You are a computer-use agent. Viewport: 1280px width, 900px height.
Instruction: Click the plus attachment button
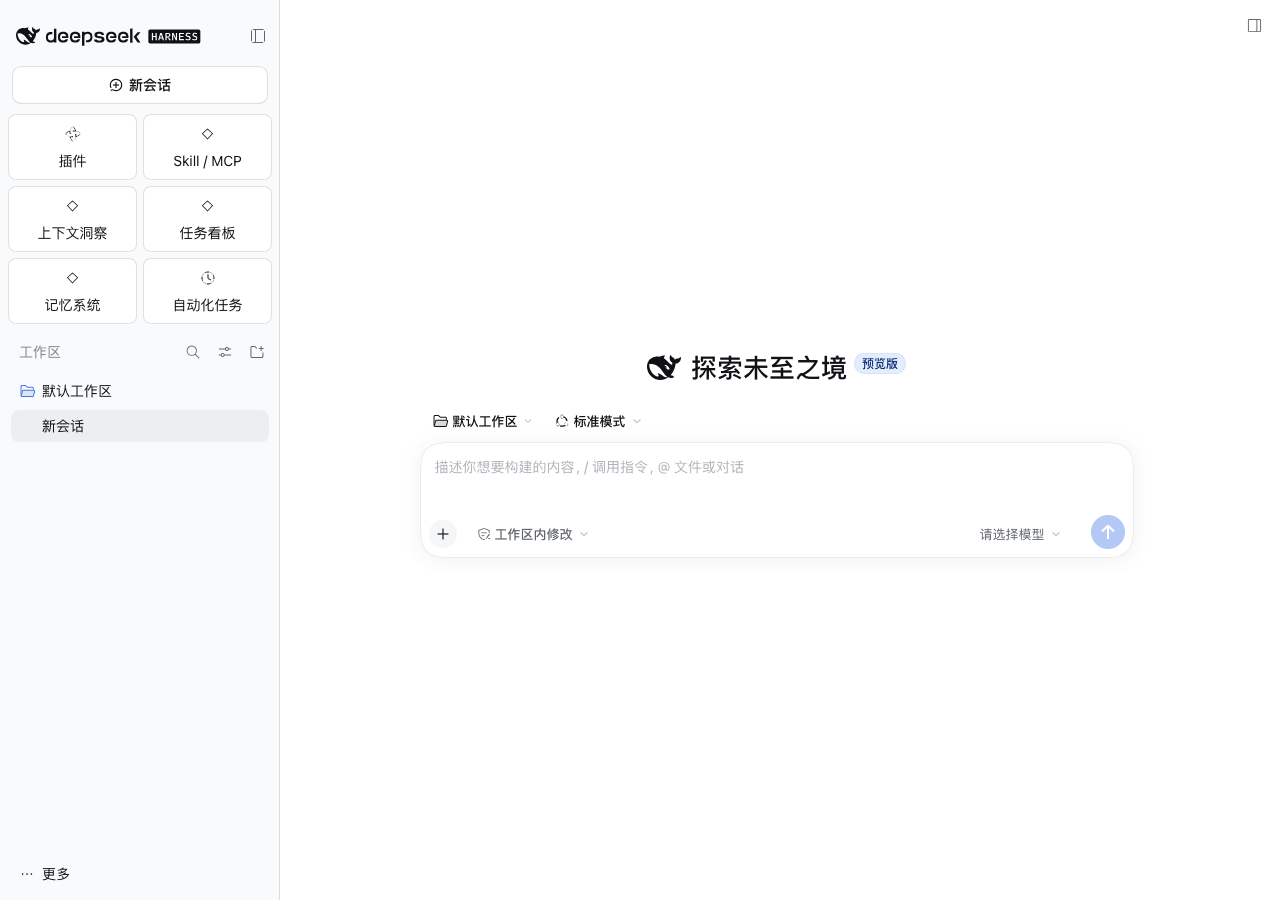pyautogui.click(x=443, y=534)
